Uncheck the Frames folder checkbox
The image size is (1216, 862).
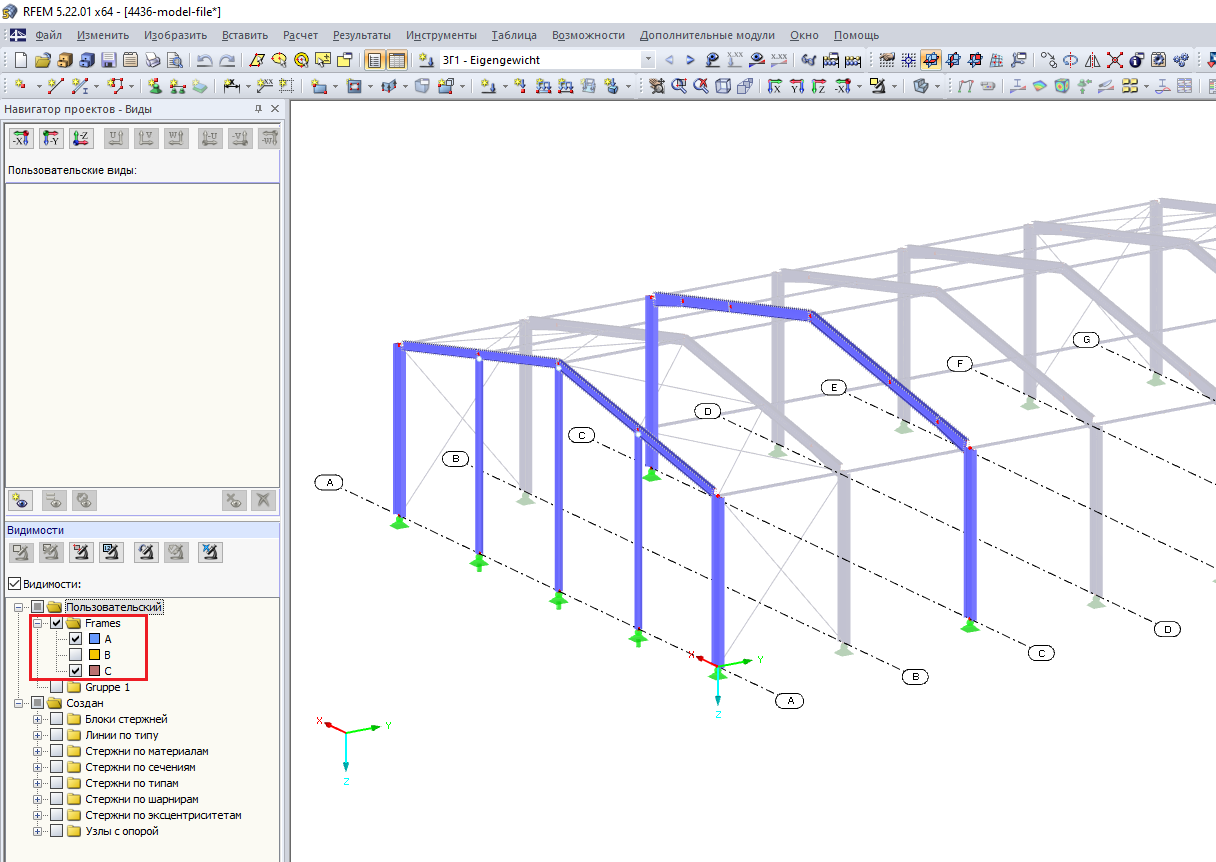[x=57, y=623]
